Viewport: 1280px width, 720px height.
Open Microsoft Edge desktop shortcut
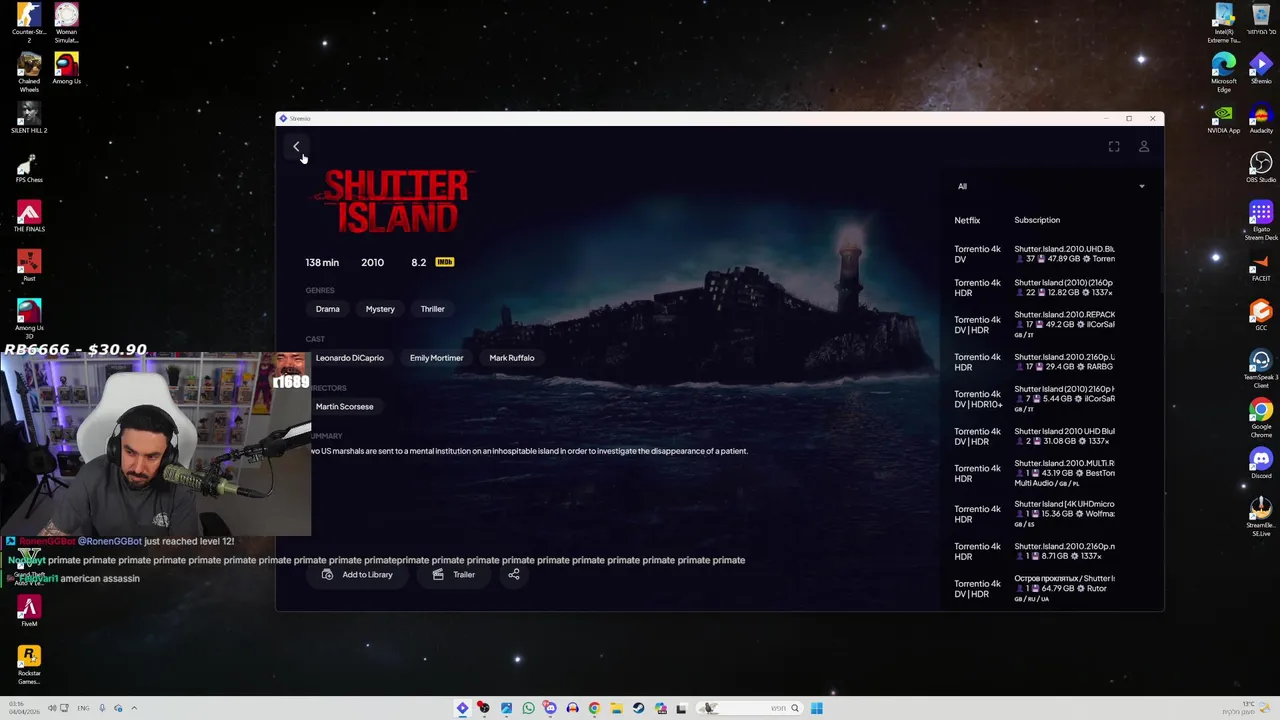click(x=1224, y=73)
